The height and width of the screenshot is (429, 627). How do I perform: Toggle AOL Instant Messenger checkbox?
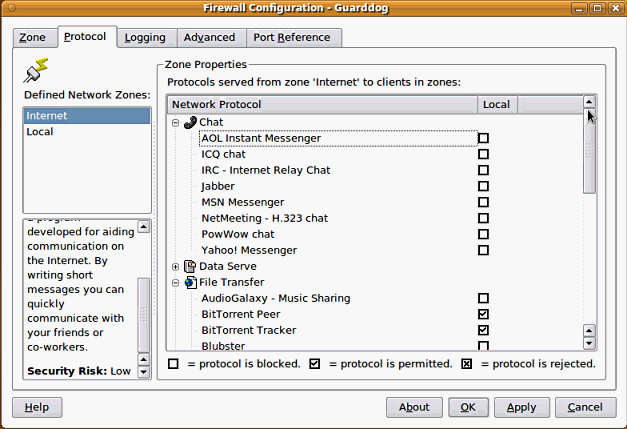(x=483, y=138)
